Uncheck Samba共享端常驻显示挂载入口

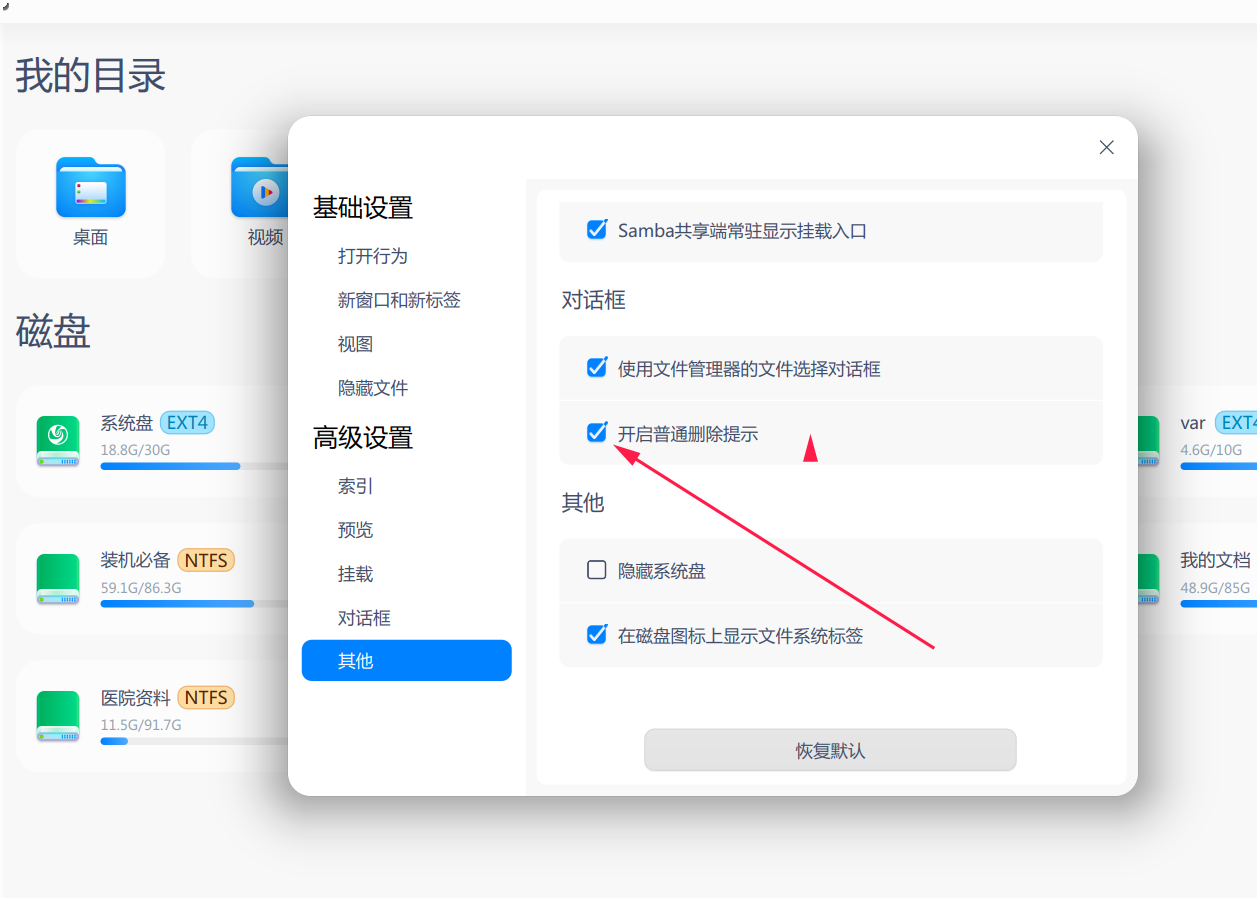597,230
